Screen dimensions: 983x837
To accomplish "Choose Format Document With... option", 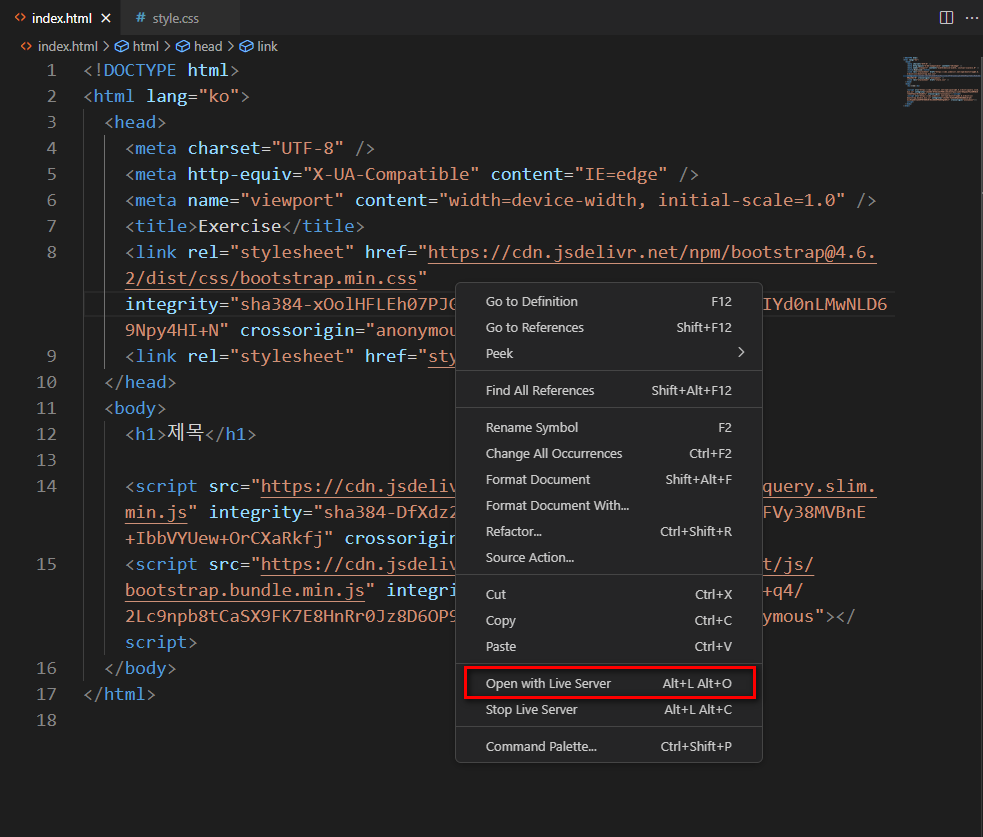I will click(609, 505).
